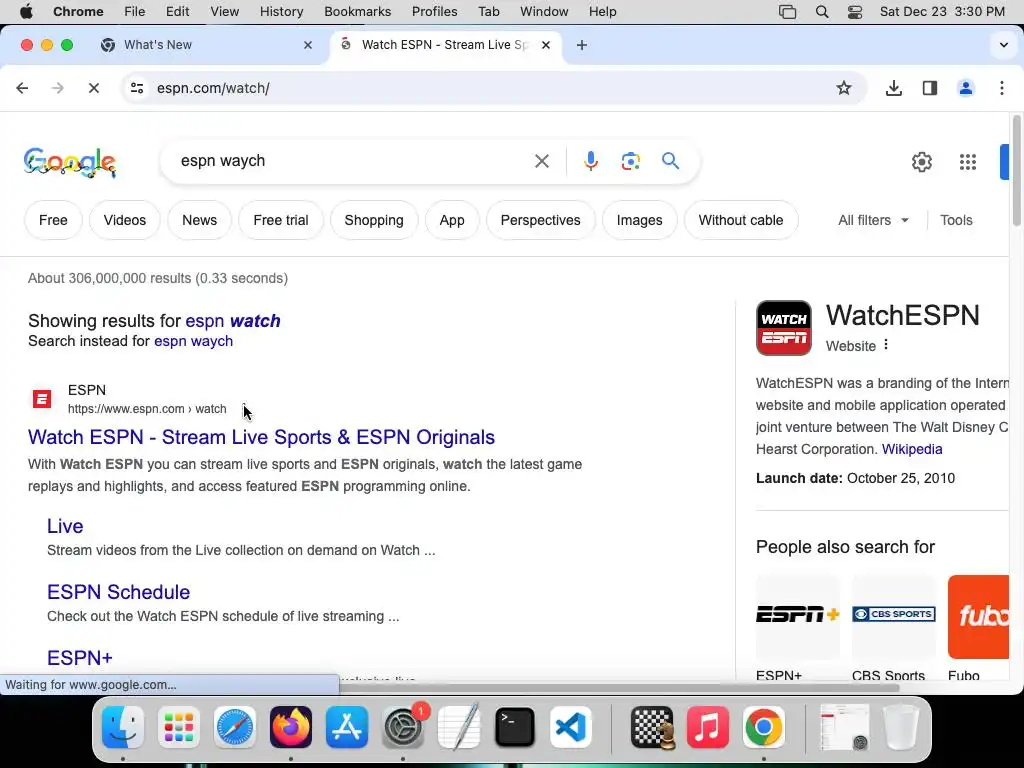
Task: Expand the All filters dropdown
Action: pos(873,220)
